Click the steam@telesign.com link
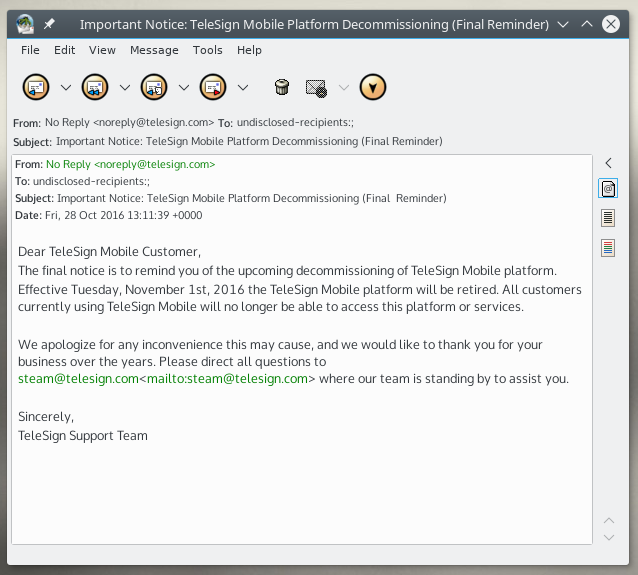Screen dimensions: 638x575 (x=79, y=379)
